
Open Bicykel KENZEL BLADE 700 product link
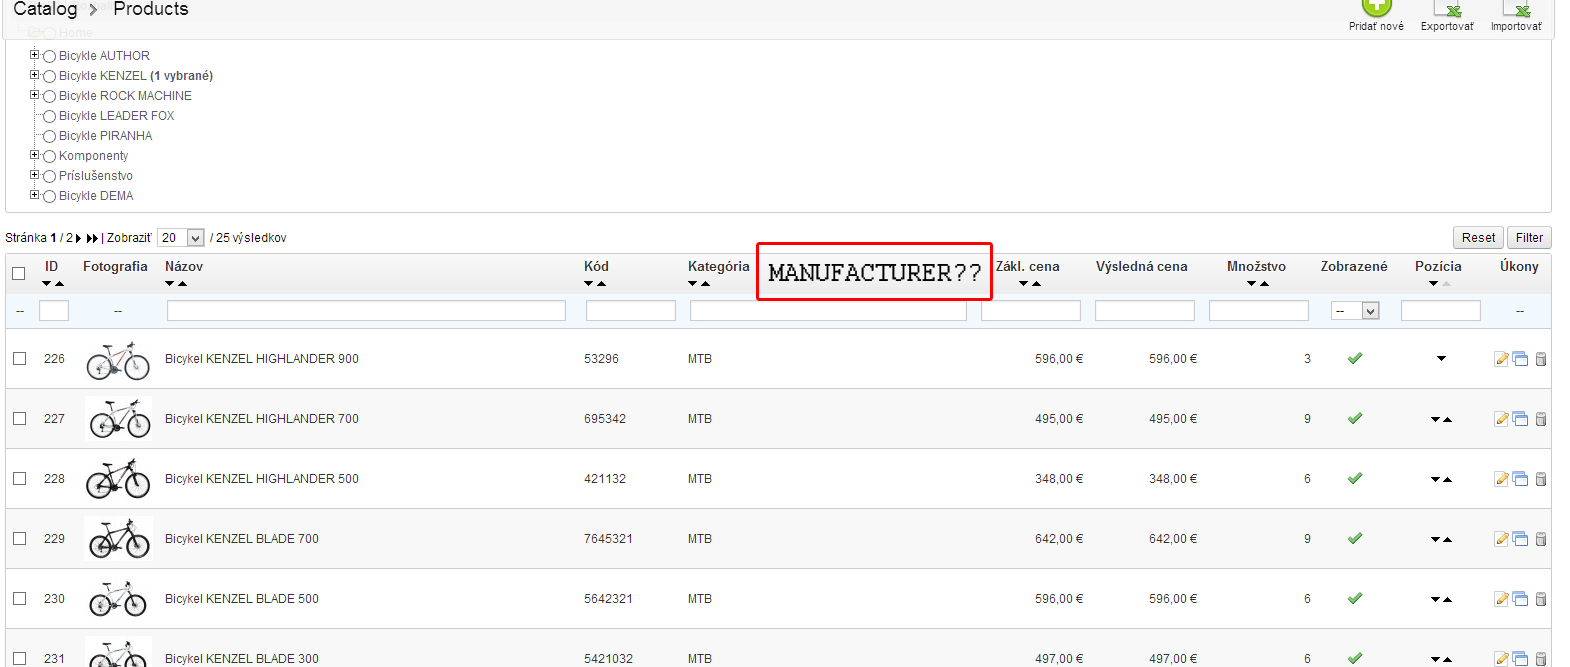click(242, 539)
